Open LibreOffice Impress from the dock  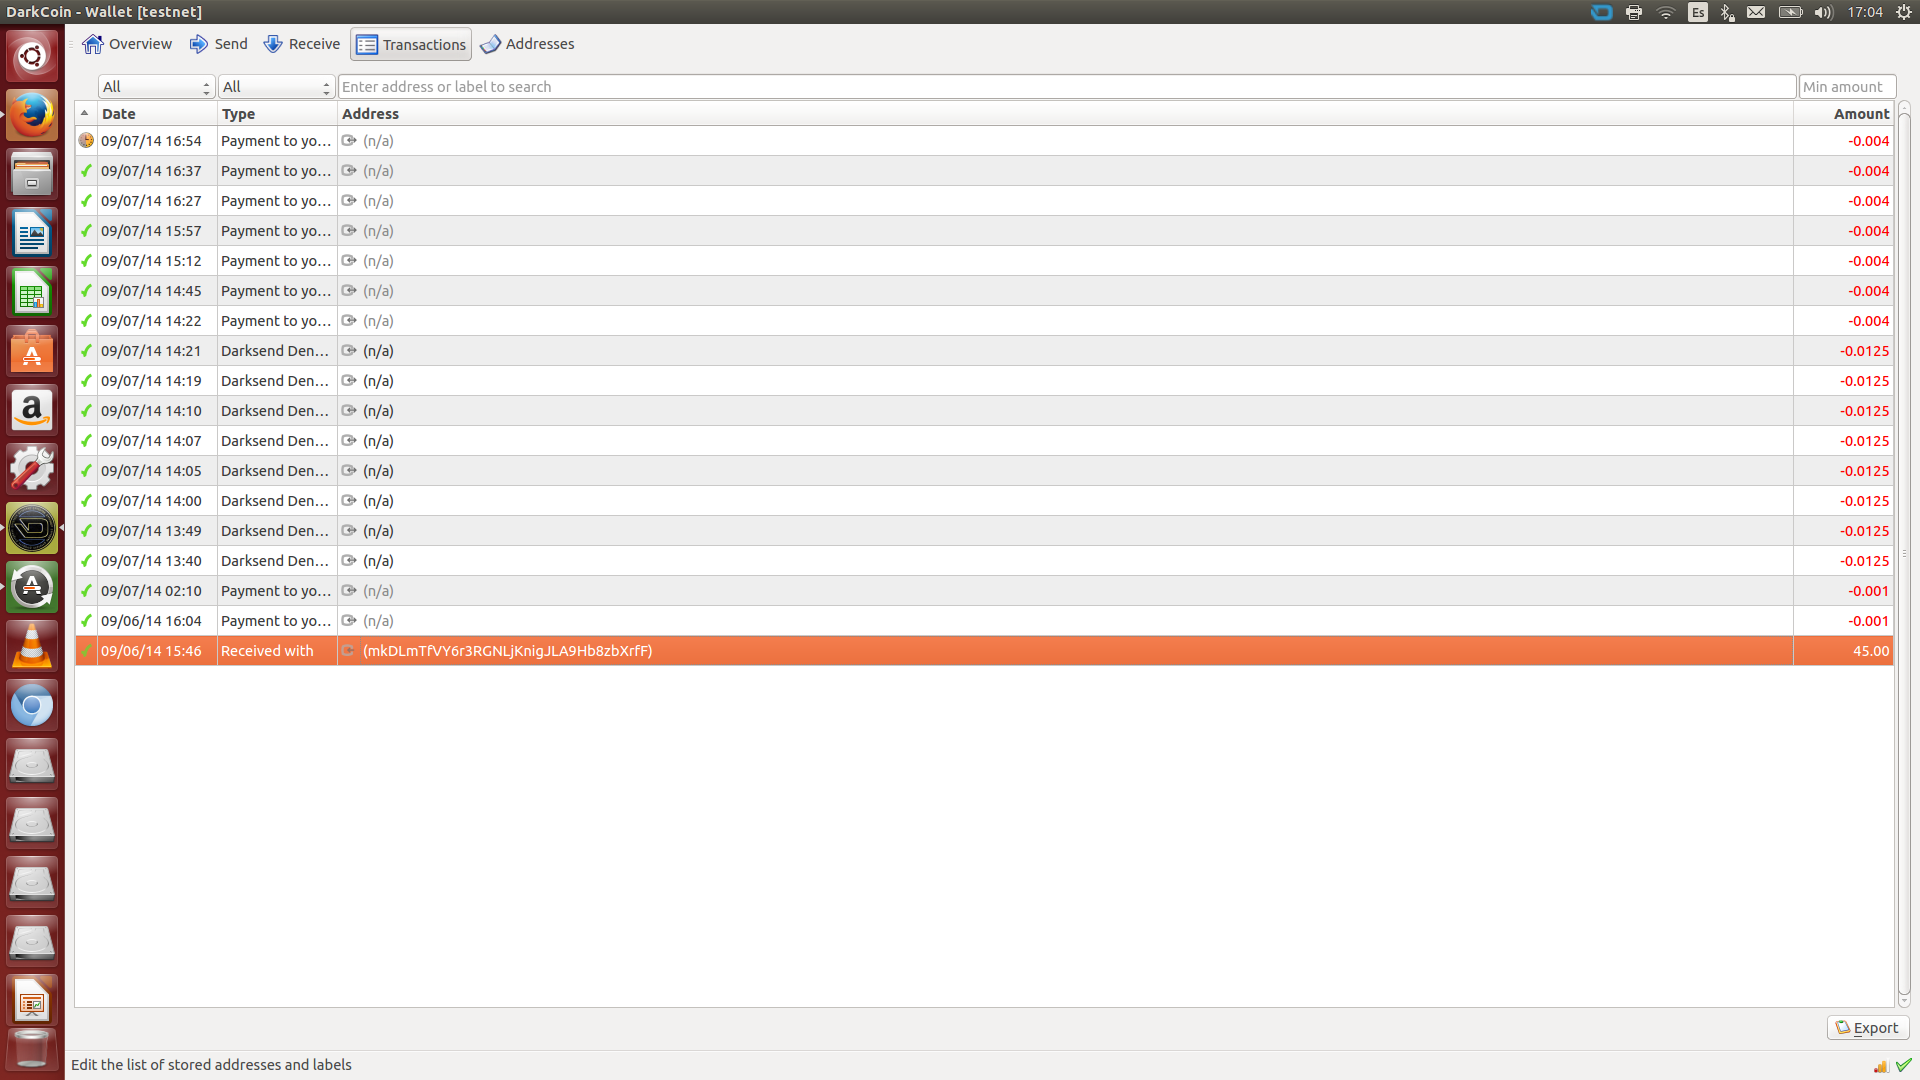tap(32, 1000)
